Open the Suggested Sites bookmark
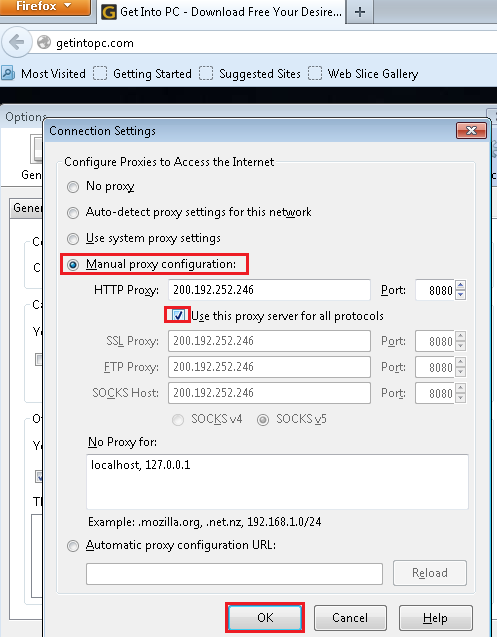This screenshot has width=497, height=637. tap(250, 74)
